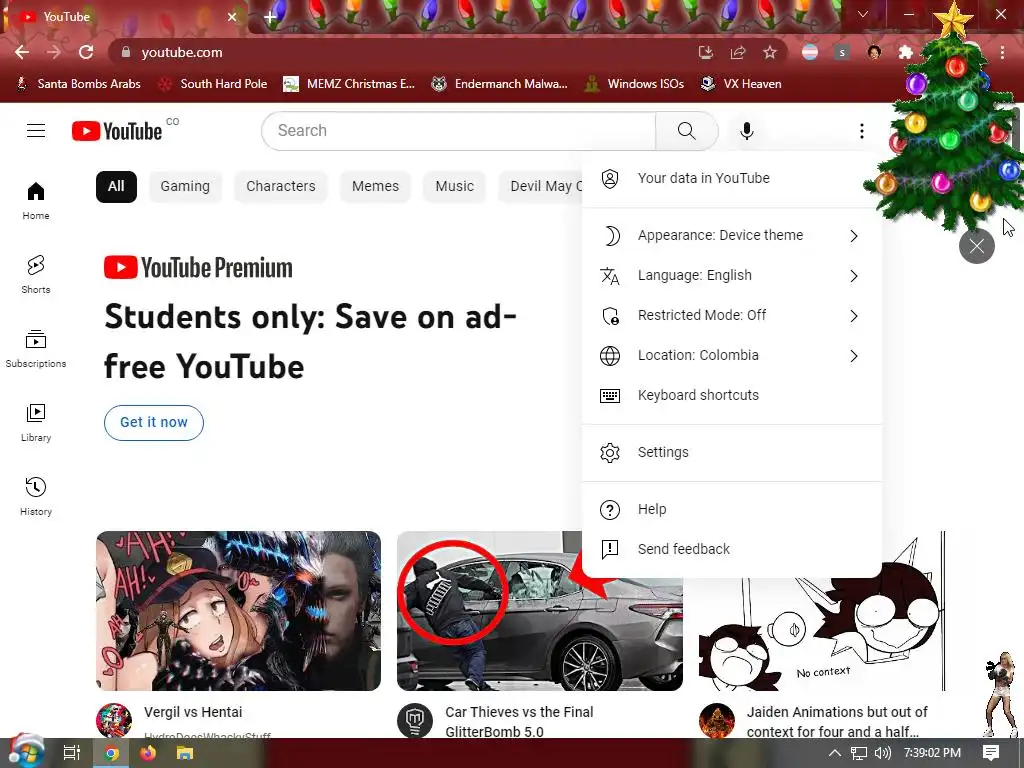Screen dimensions: 1024x768
Task: Click the Jaiden Animations video channel avatar
Action: pos(716,720)
